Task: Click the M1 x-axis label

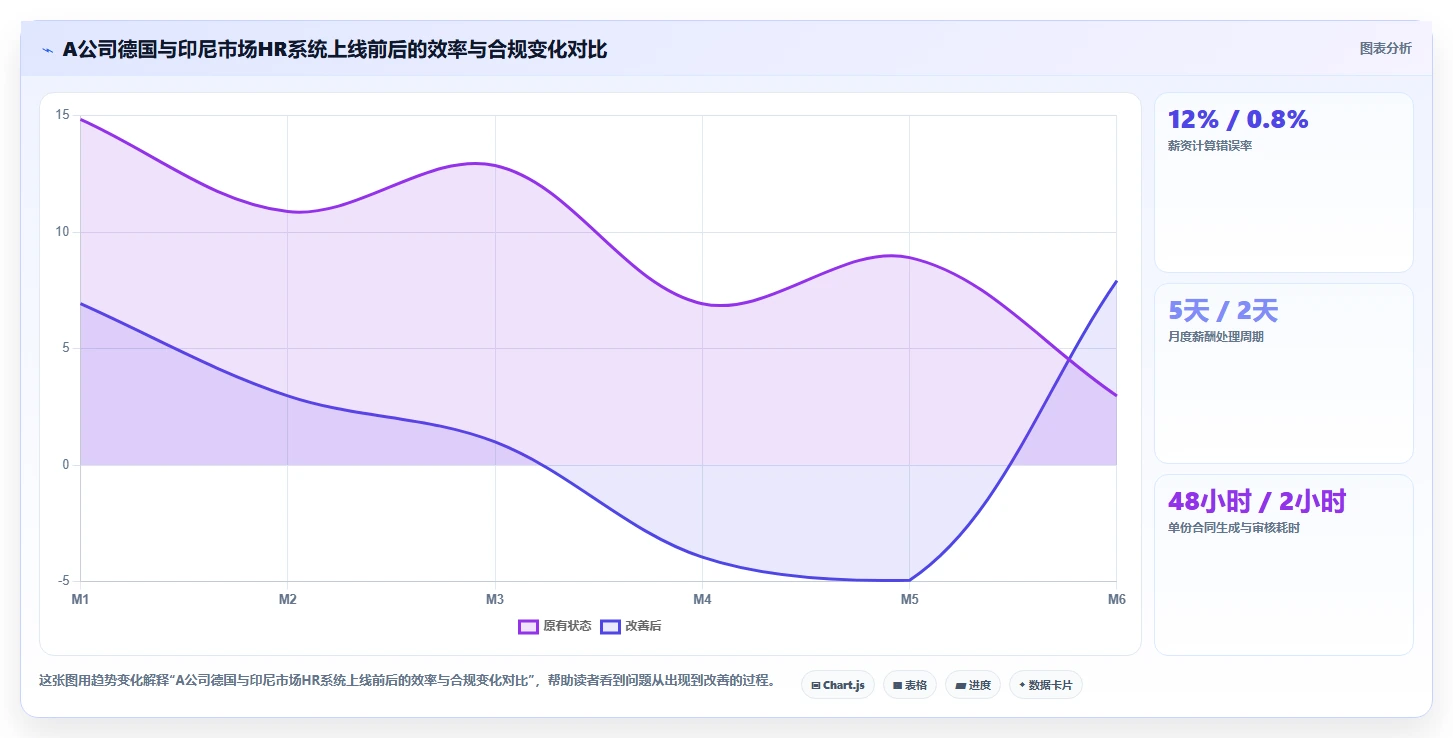Action: pos(80,600)
